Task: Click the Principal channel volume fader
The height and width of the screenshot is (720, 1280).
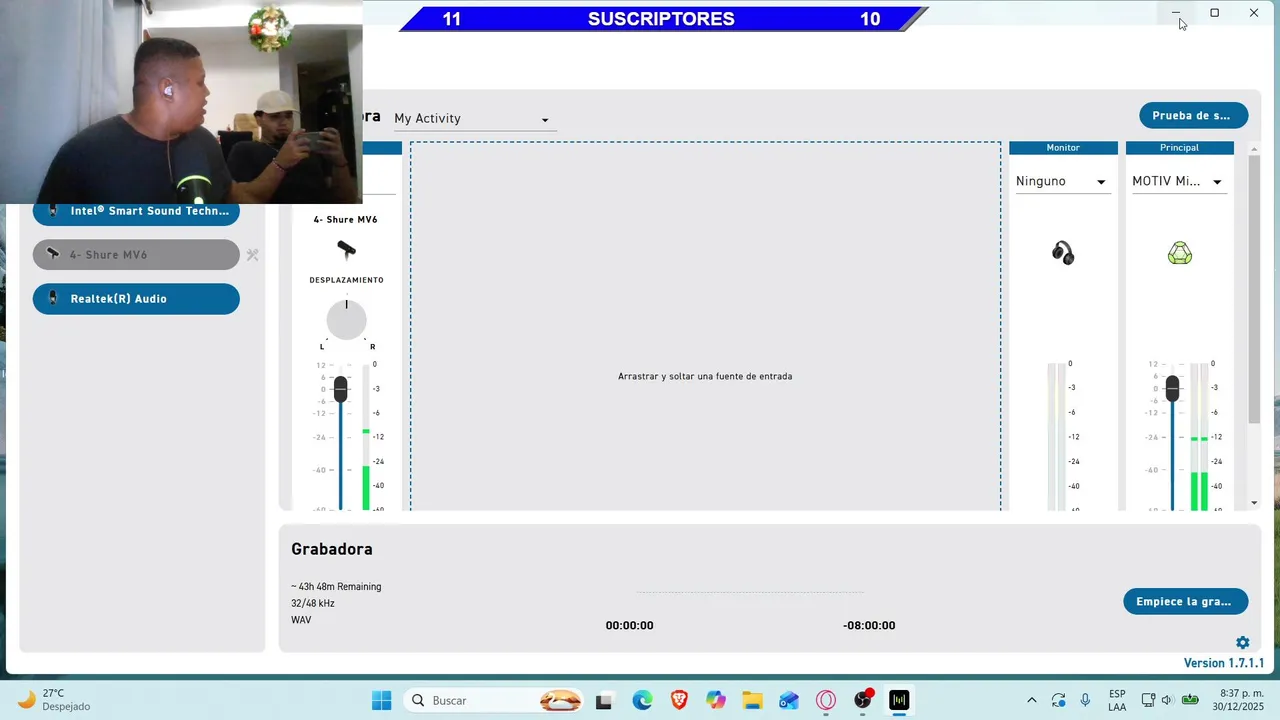Action: pyautogui.click(x=1172, y=389)
